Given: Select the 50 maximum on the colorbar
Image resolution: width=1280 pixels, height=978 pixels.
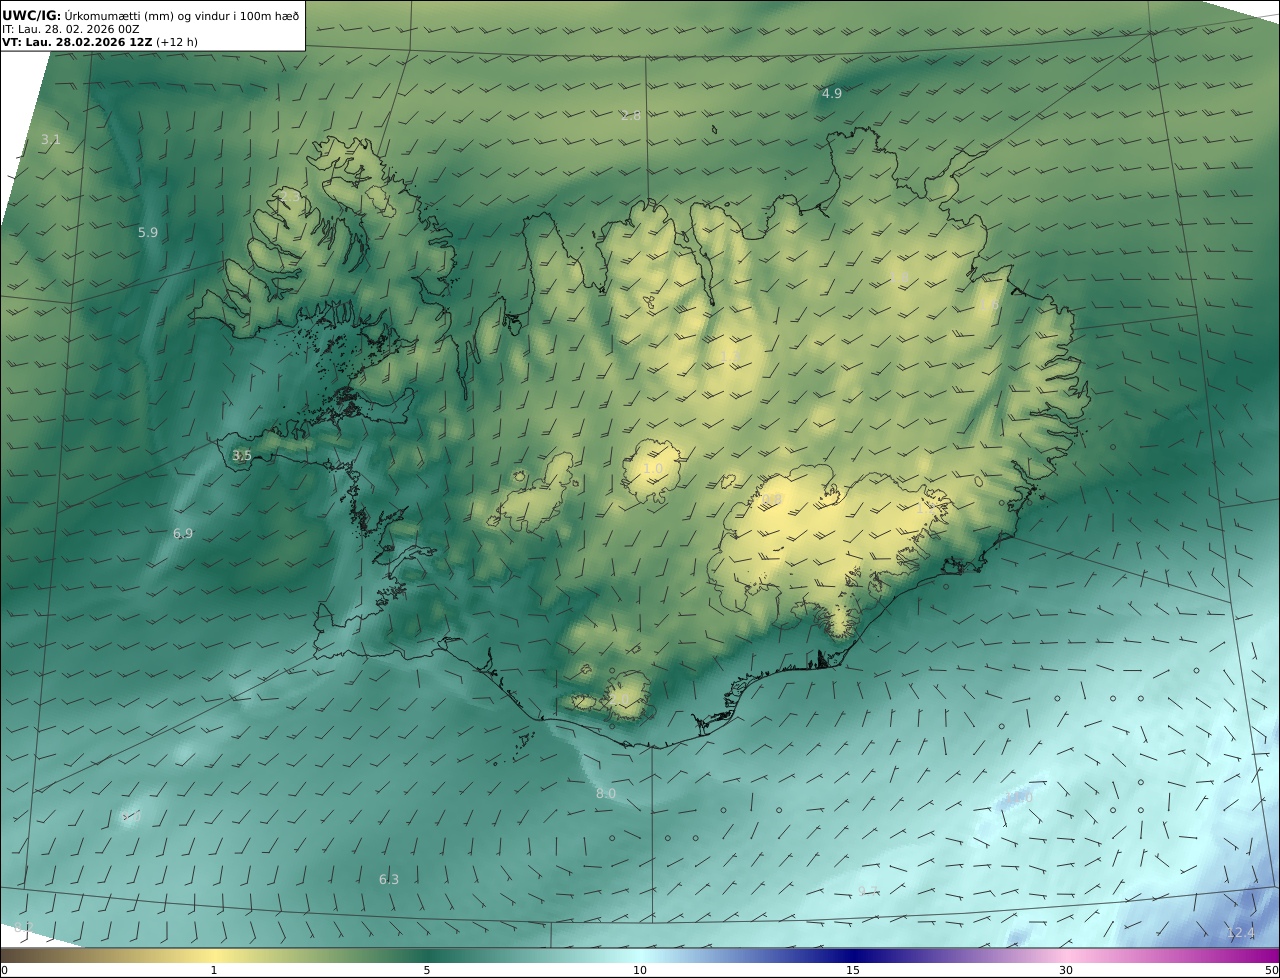Looking at the screenshot, I should point(1271,970).
